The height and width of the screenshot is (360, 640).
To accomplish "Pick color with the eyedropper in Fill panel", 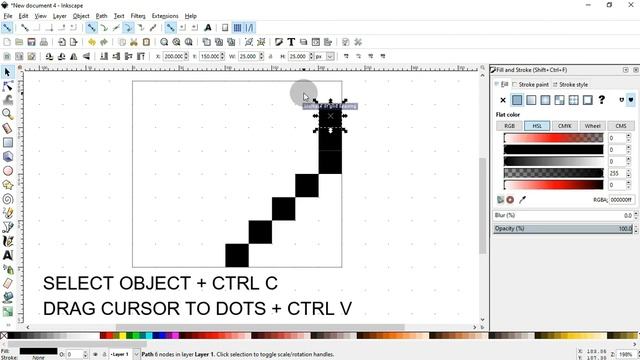I will pyautogui.click(x=522, y=200).
